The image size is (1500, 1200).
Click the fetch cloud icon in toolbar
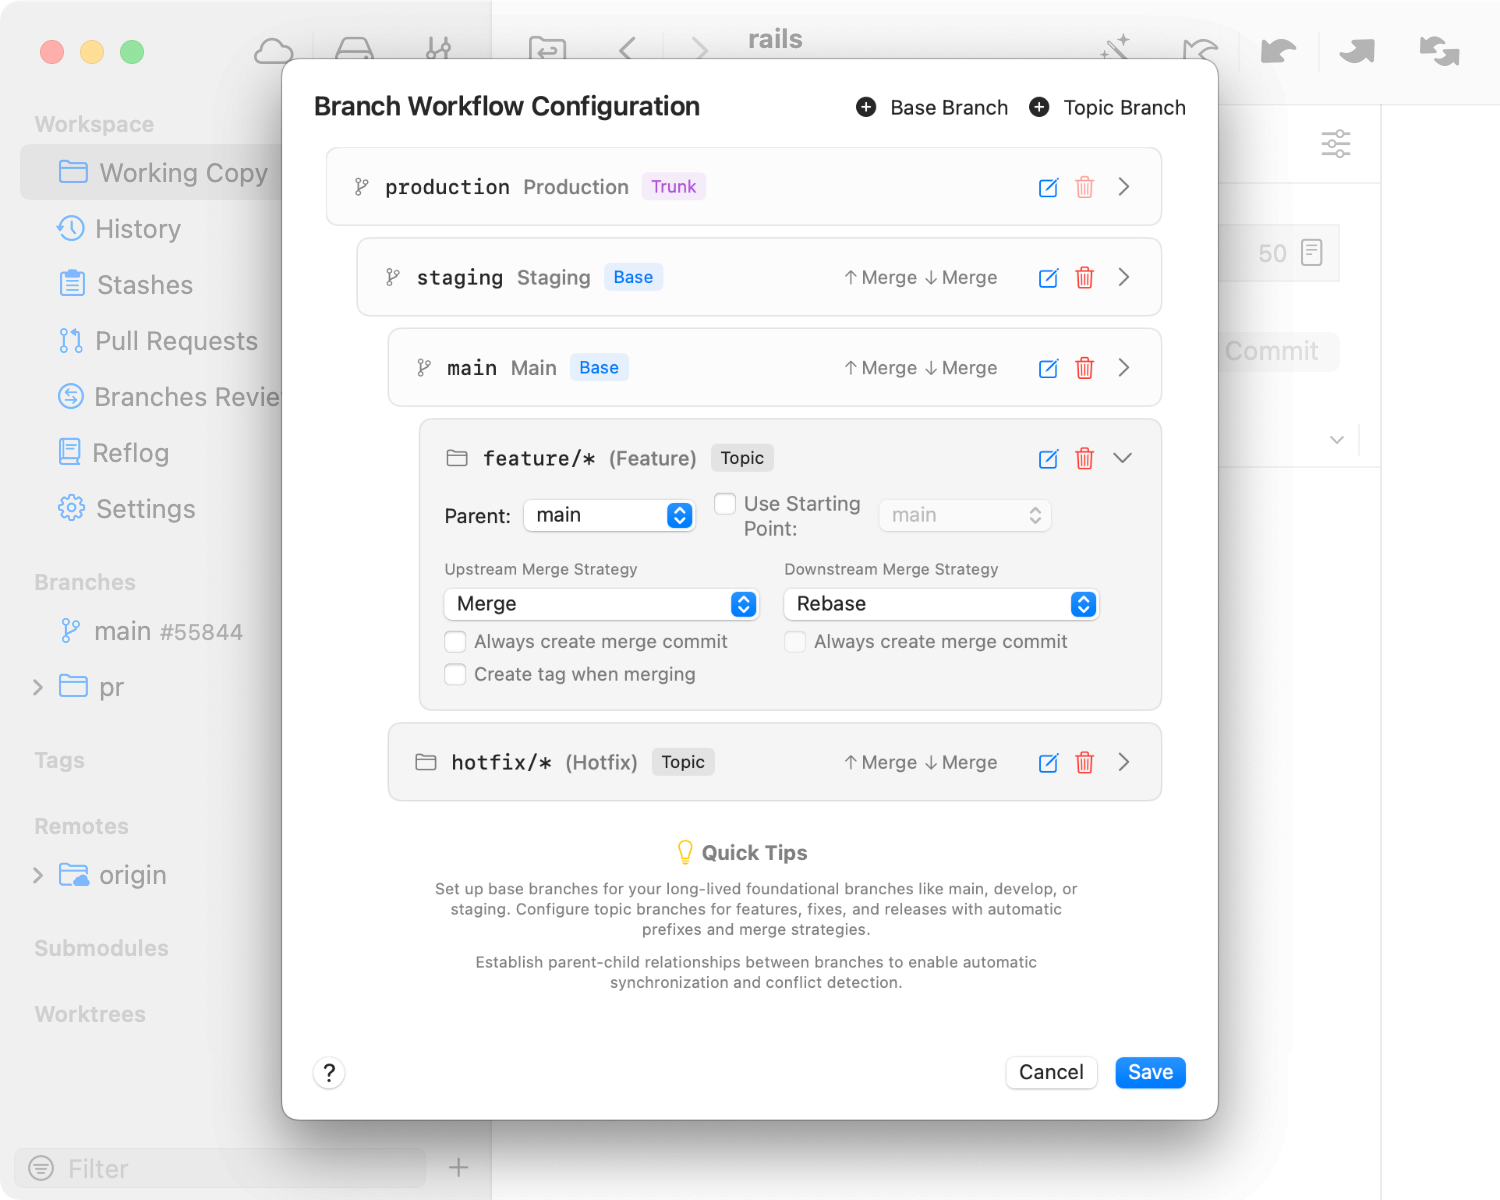pos(273,52)
